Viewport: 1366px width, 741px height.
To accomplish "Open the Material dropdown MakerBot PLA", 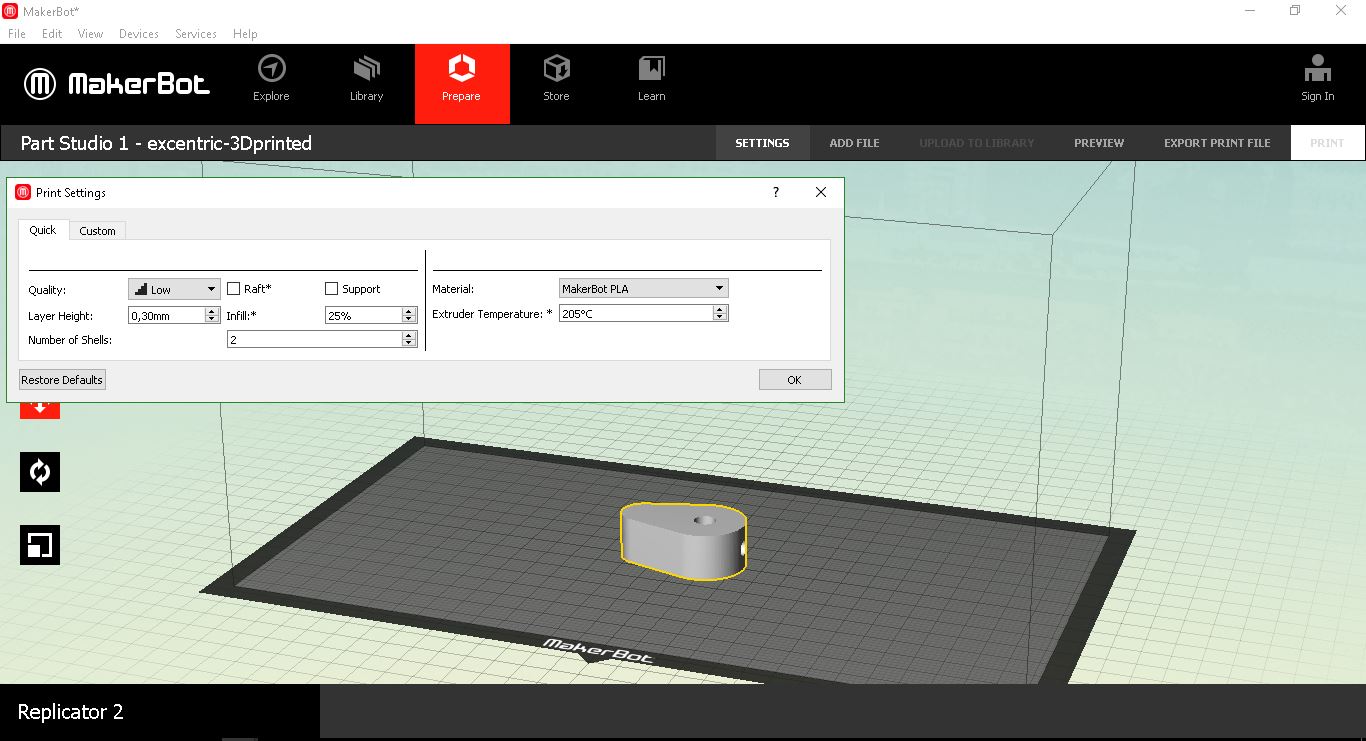I will coord(643,288).
